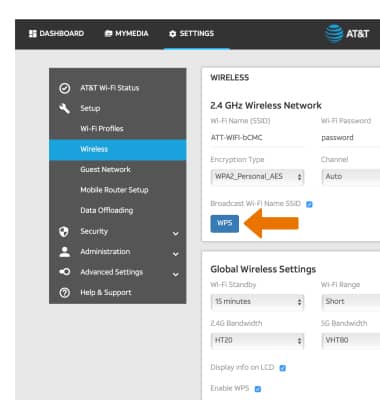
Task: Click the Security shield icon
Action: tap(64, 231)
